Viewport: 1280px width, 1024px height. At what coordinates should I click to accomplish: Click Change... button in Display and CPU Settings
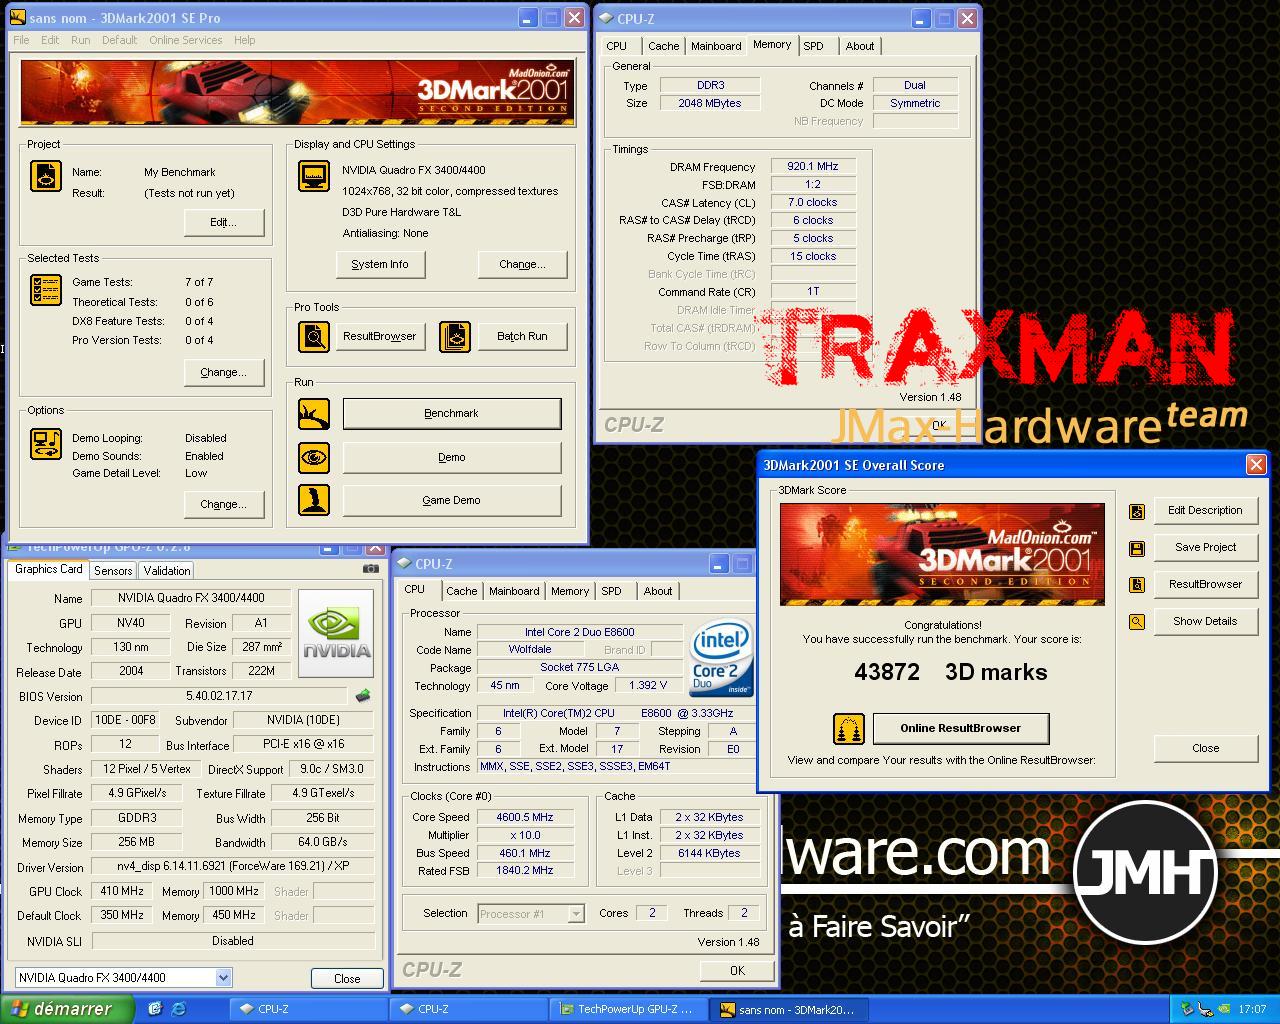pos(523,264)
